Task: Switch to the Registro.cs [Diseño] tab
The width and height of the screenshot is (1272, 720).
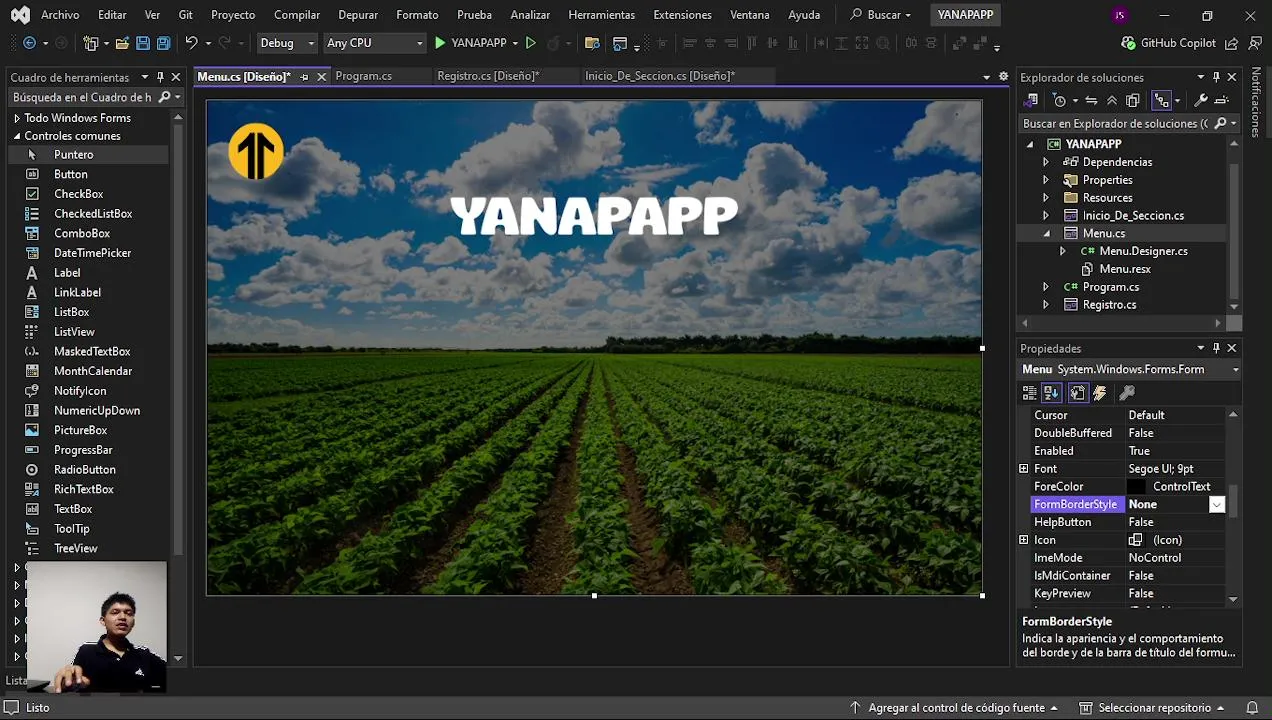Action: [488, 76]
